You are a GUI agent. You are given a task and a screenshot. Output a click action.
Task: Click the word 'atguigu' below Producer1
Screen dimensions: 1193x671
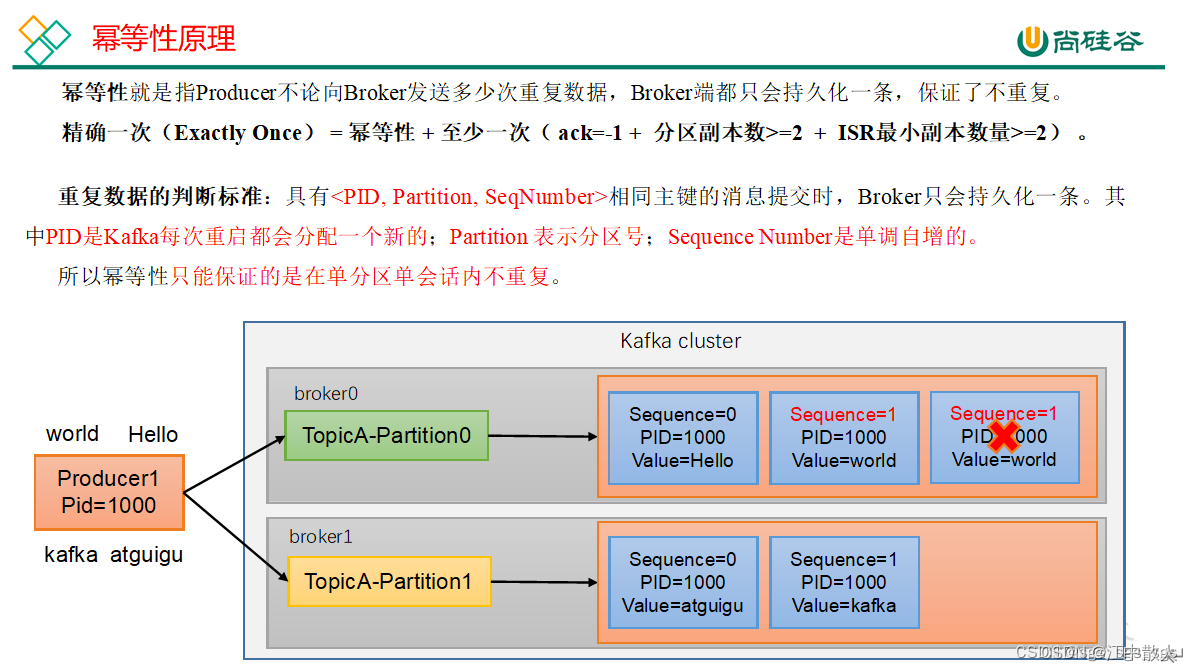click(147, 555)
